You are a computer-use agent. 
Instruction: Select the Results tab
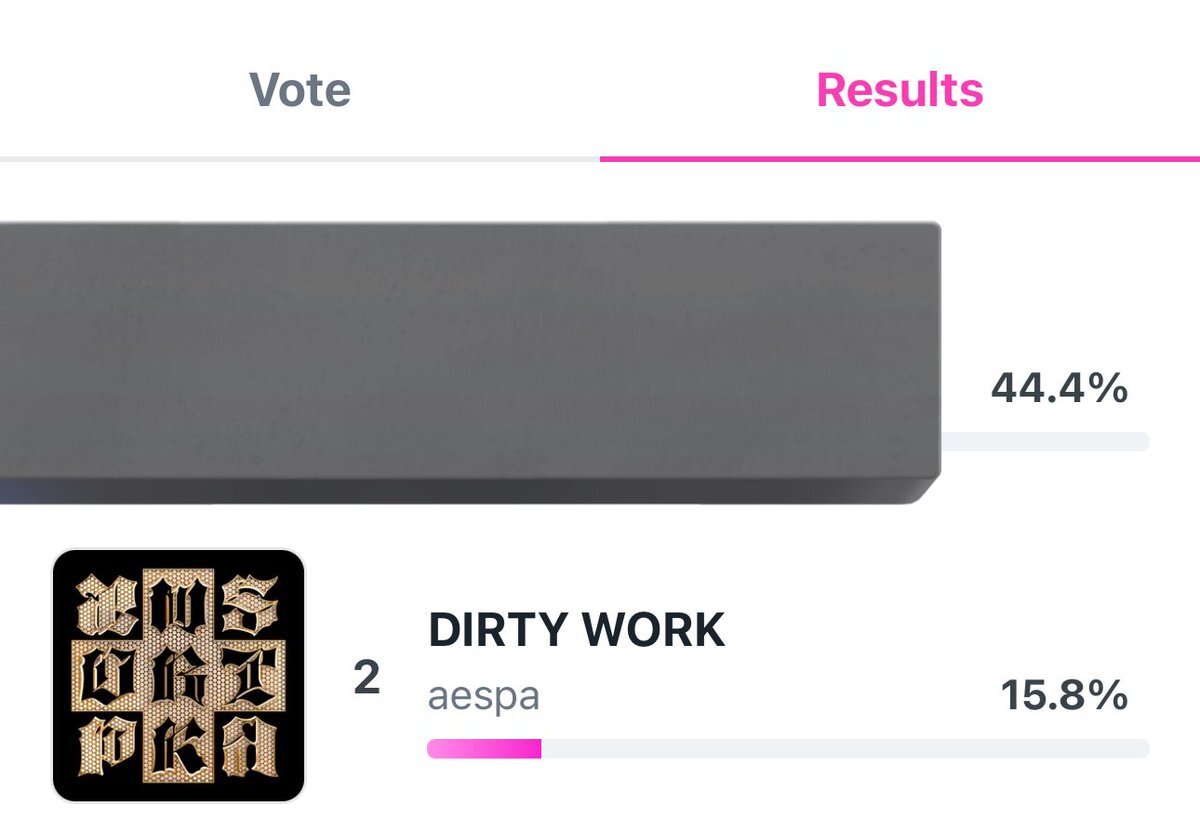(900, 90)
